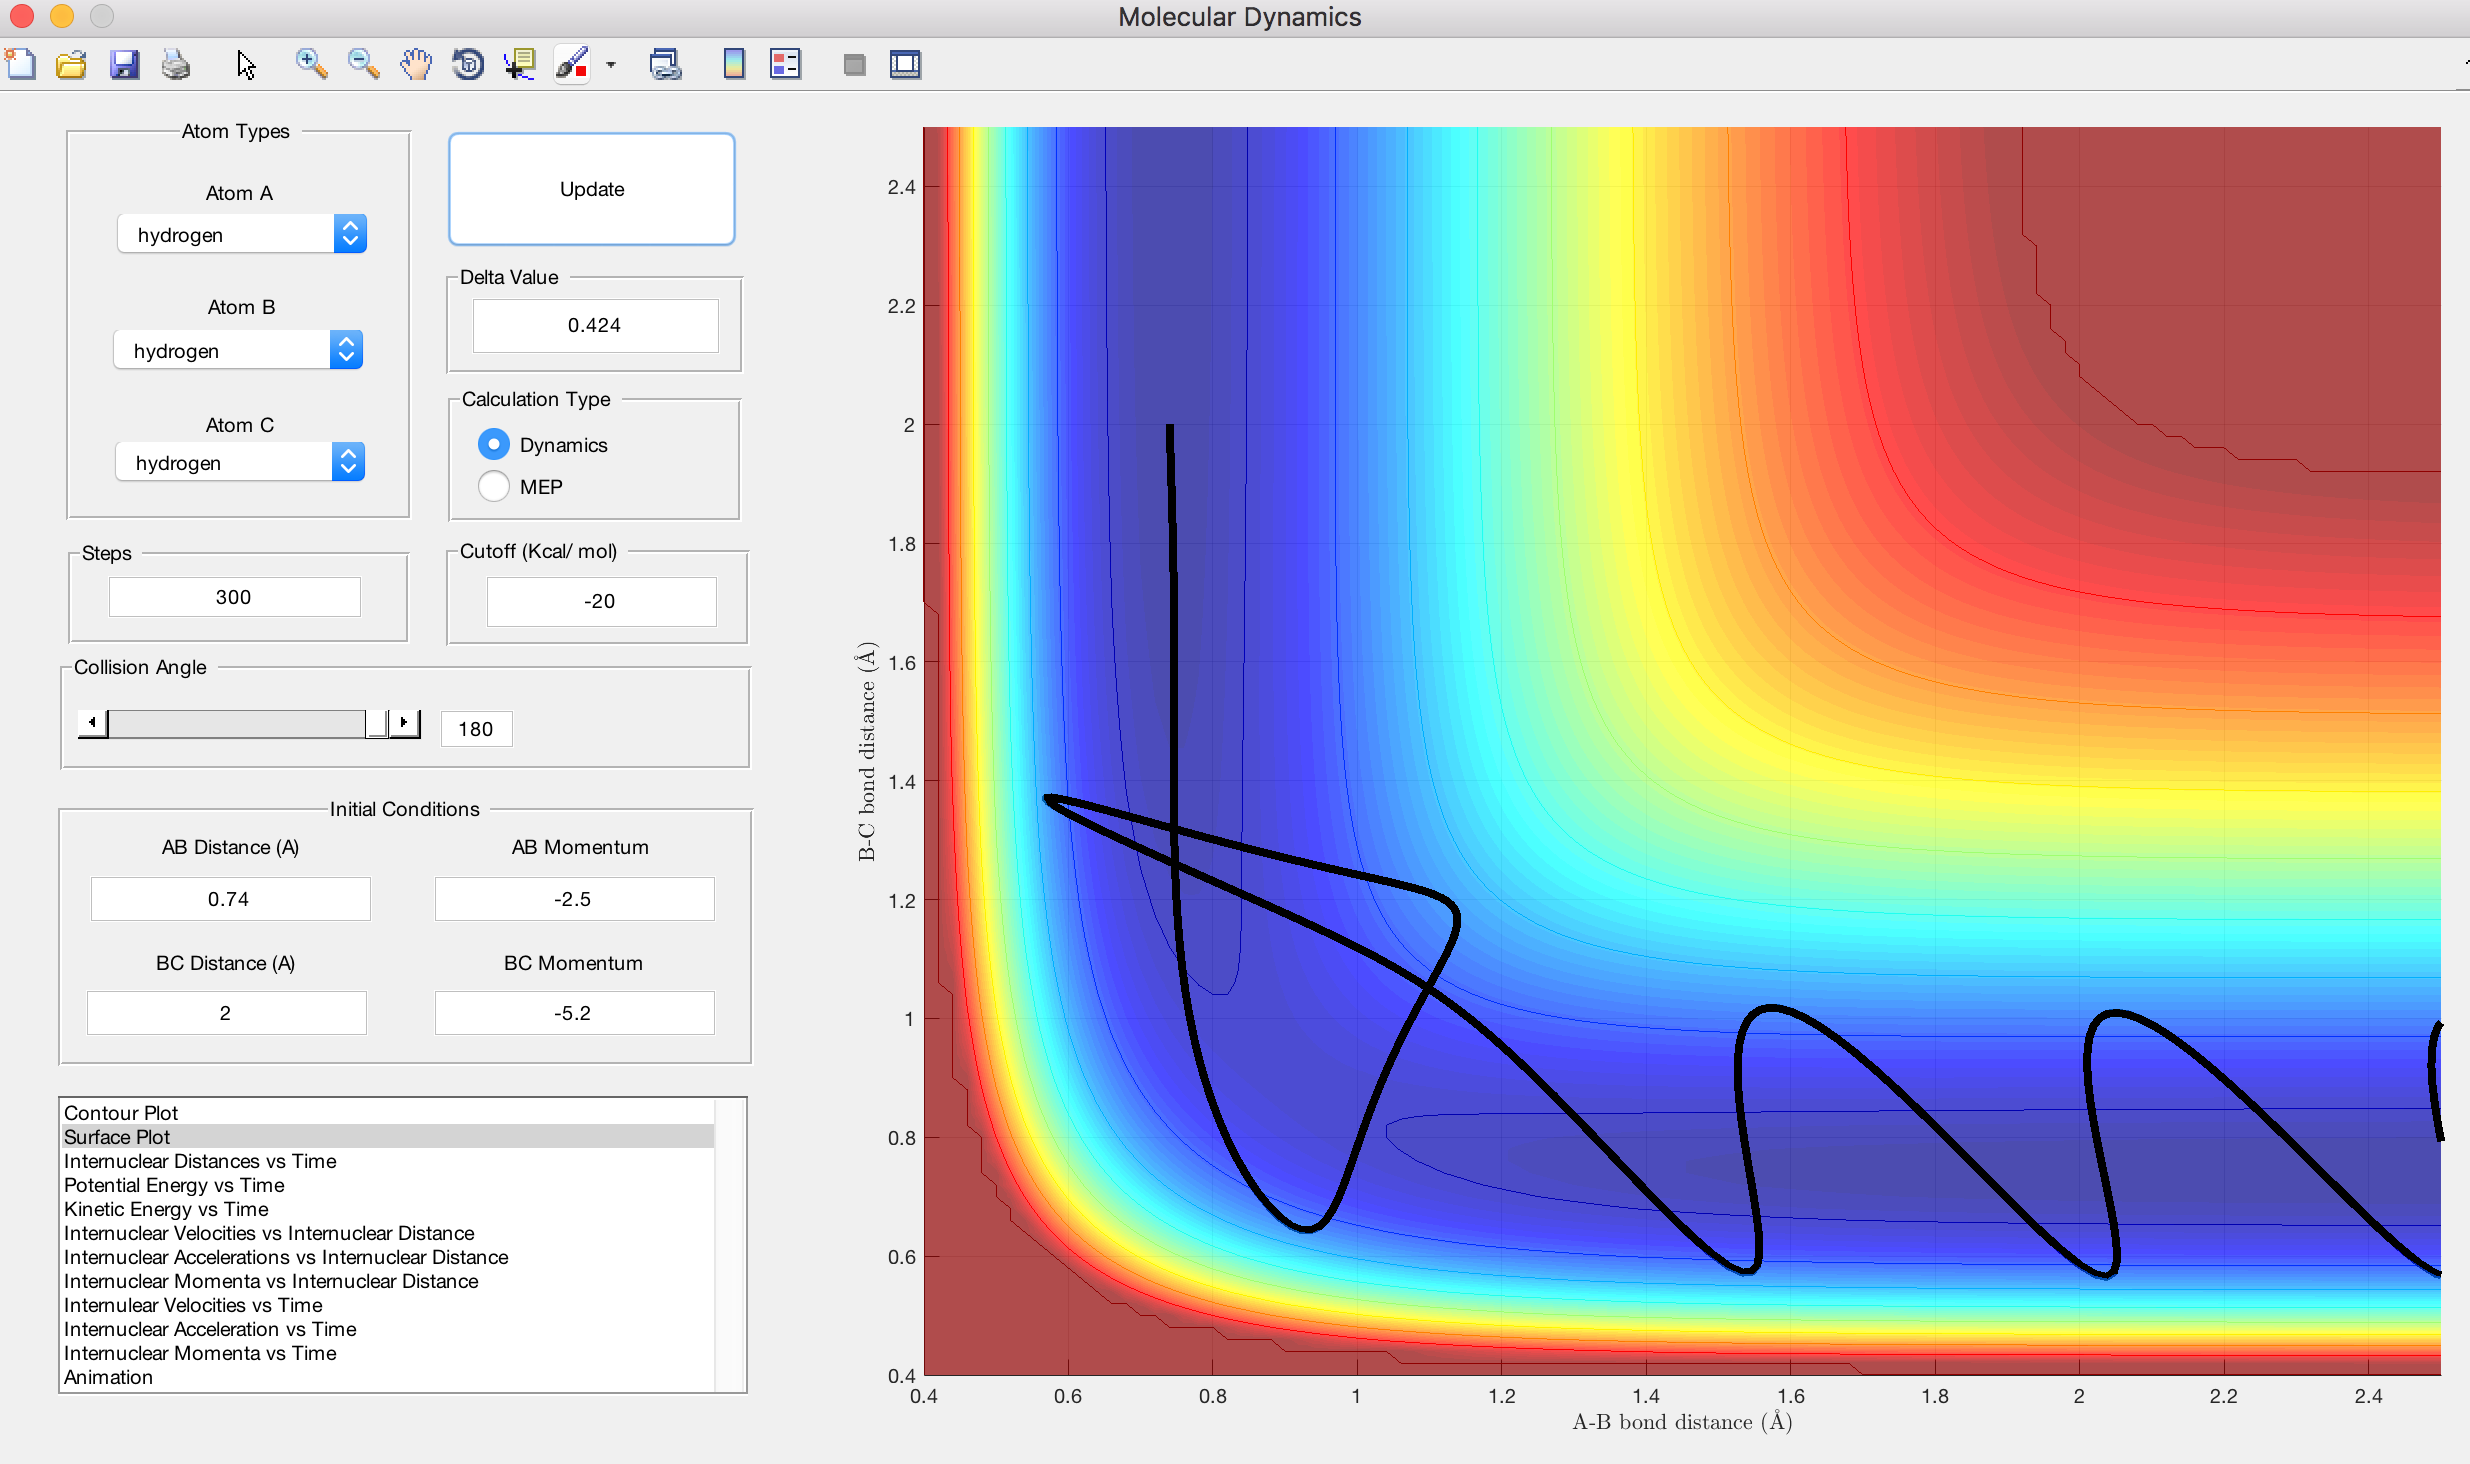Select the Pan hand tool
The width and height of the screenshot is (2470, 1464).
click(x=415, y=65)
